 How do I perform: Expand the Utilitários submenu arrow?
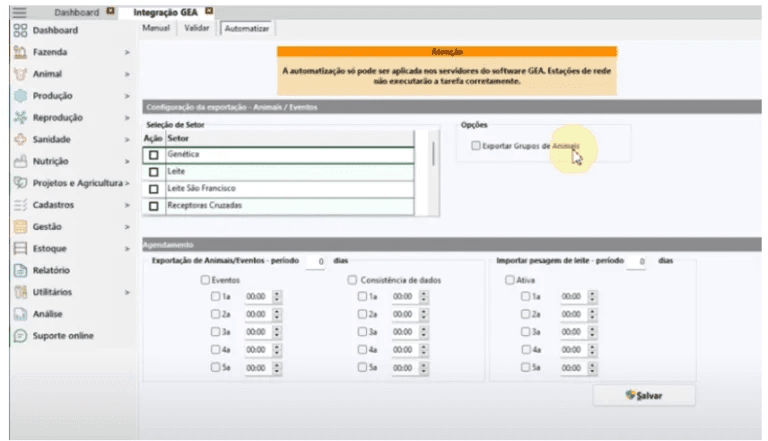pyautogui.click(x=127, y=292)
